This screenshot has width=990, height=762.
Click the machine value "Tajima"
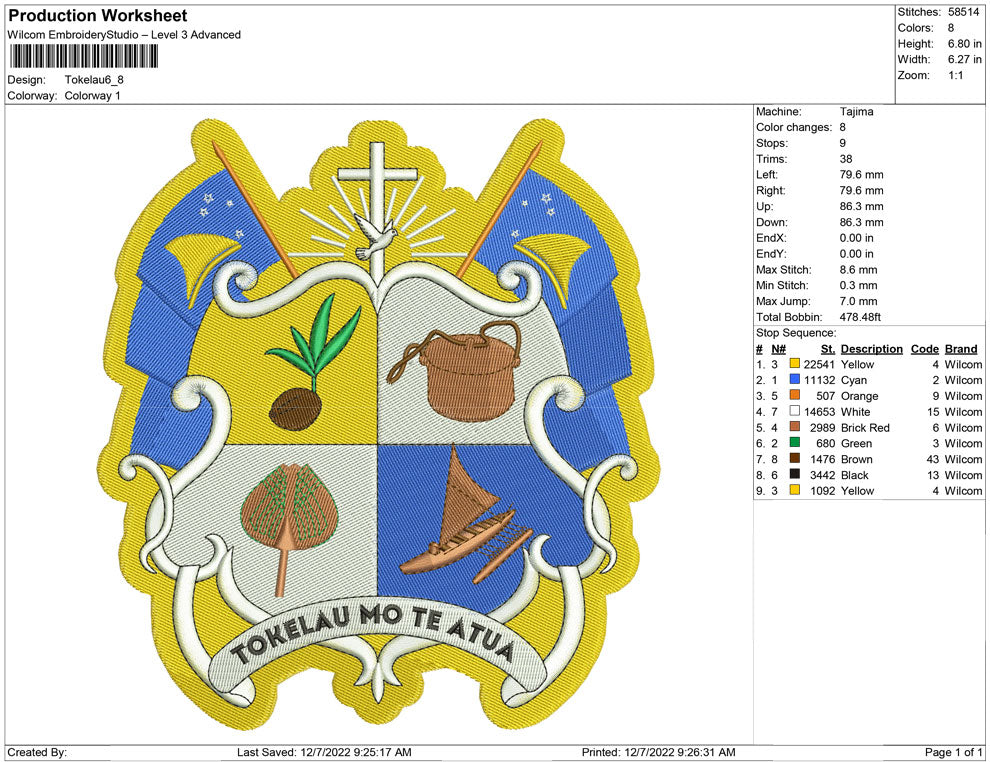tap(856, 112)
